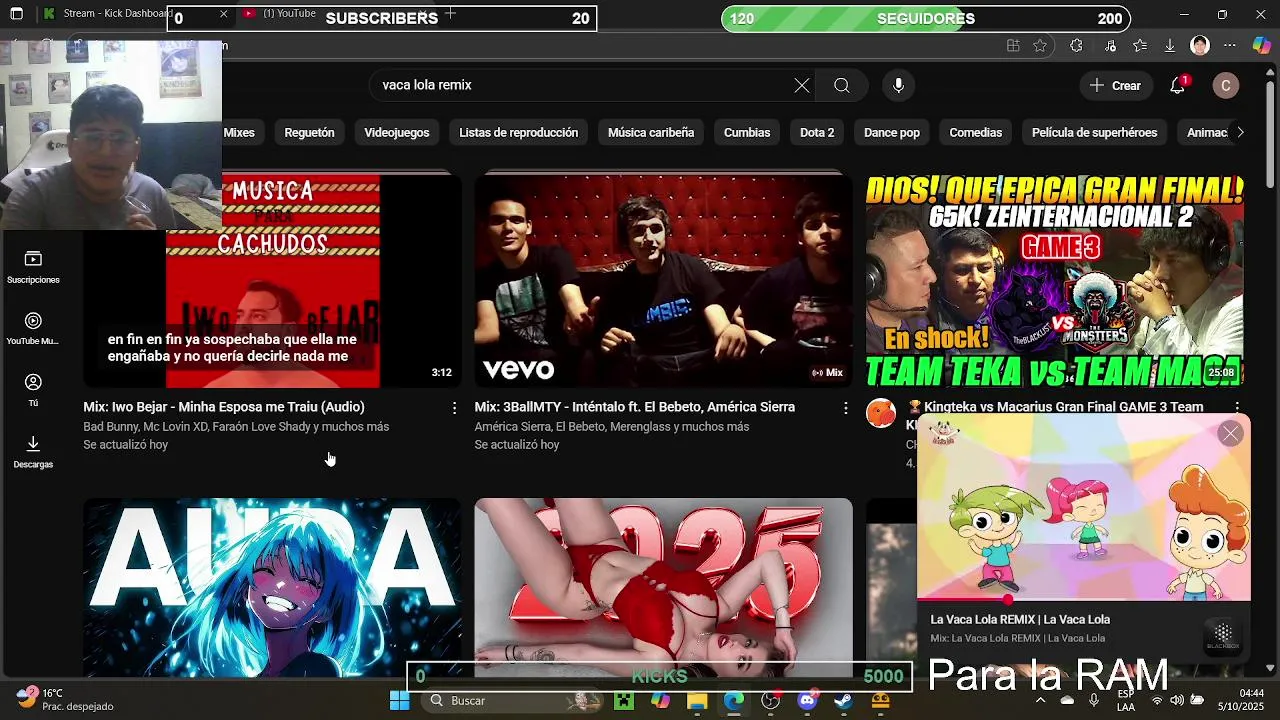The height and width of the screenshot is (720, 1280).
Task: Open the vevo 3BallMTY thumbnail
Action: [x=664, y=281]
